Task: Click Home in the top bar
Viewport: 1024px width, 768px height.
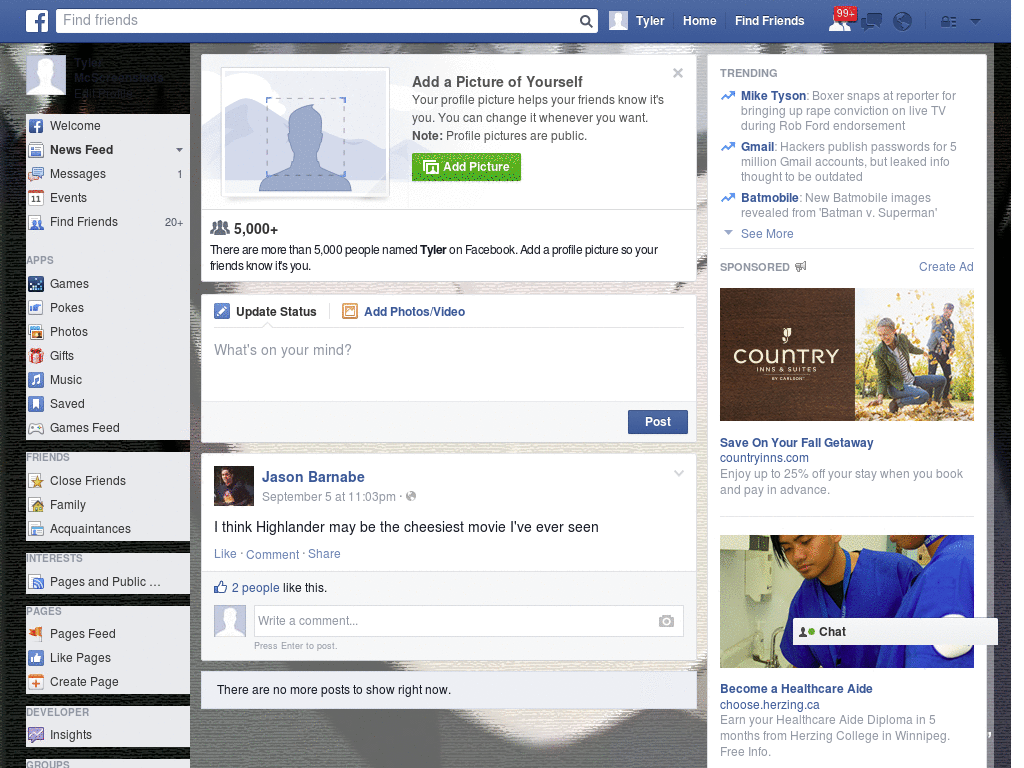Action: pos(699,21)
